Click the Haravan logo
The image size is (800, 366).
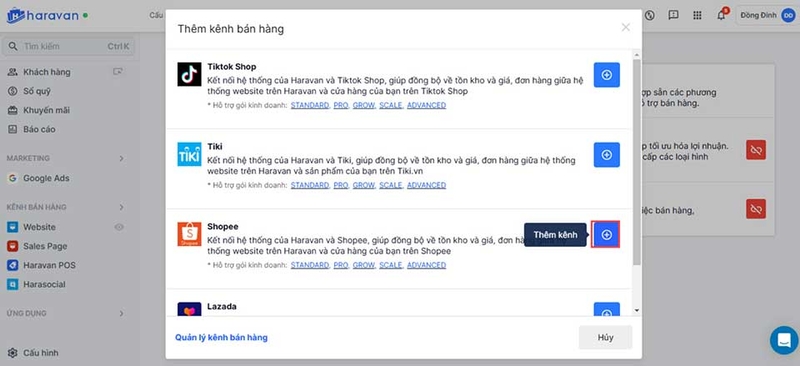coord(43,15)
